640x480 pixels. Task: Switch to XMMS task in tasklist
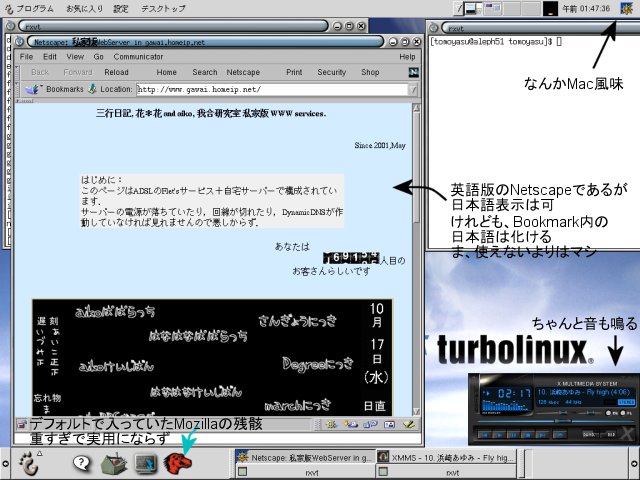tap(446, 458)
